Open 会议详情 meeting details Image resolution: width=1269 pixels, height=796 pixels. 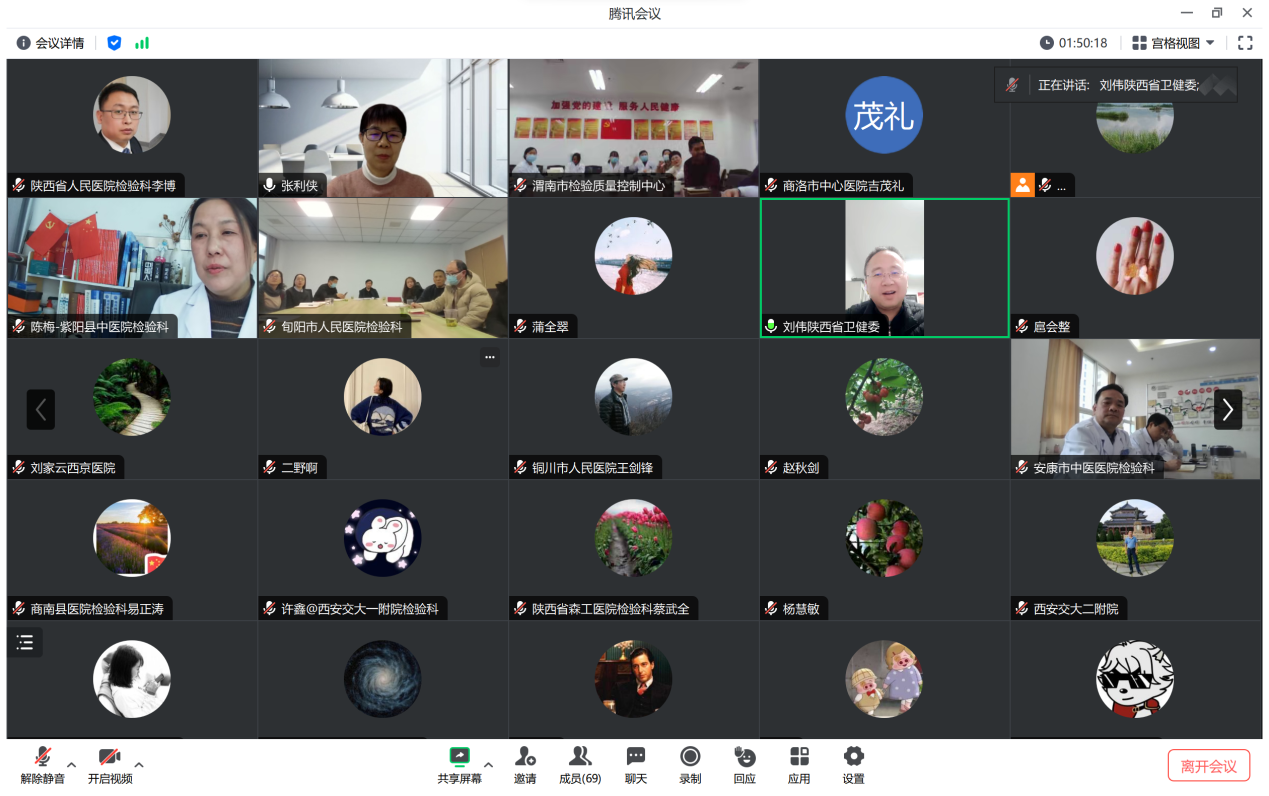pyautogui.click(x=51, y=43)
